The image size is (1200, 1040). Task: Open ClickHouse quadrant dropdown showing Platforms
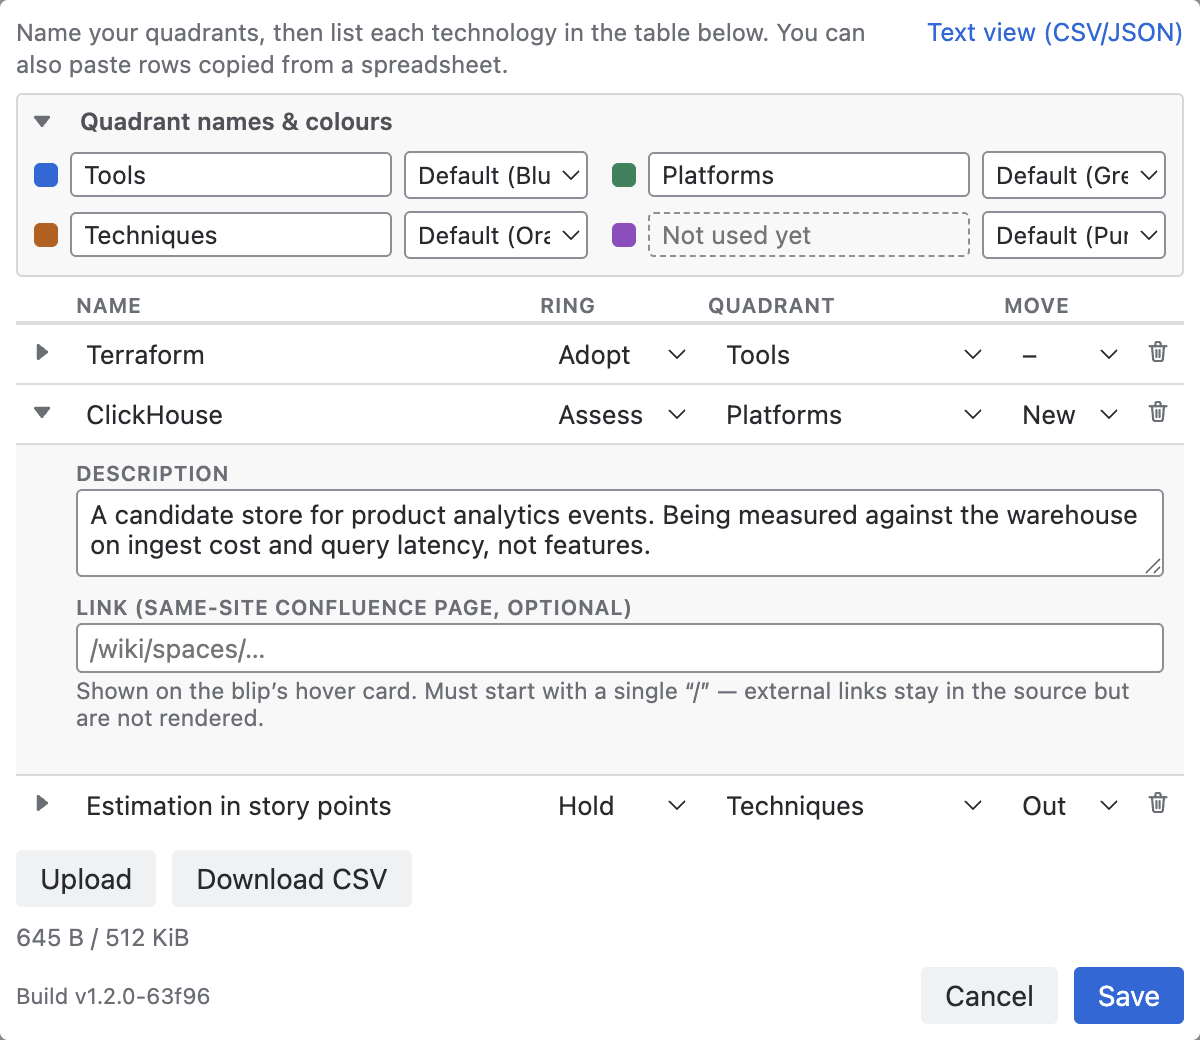click(x=854, y=415)
